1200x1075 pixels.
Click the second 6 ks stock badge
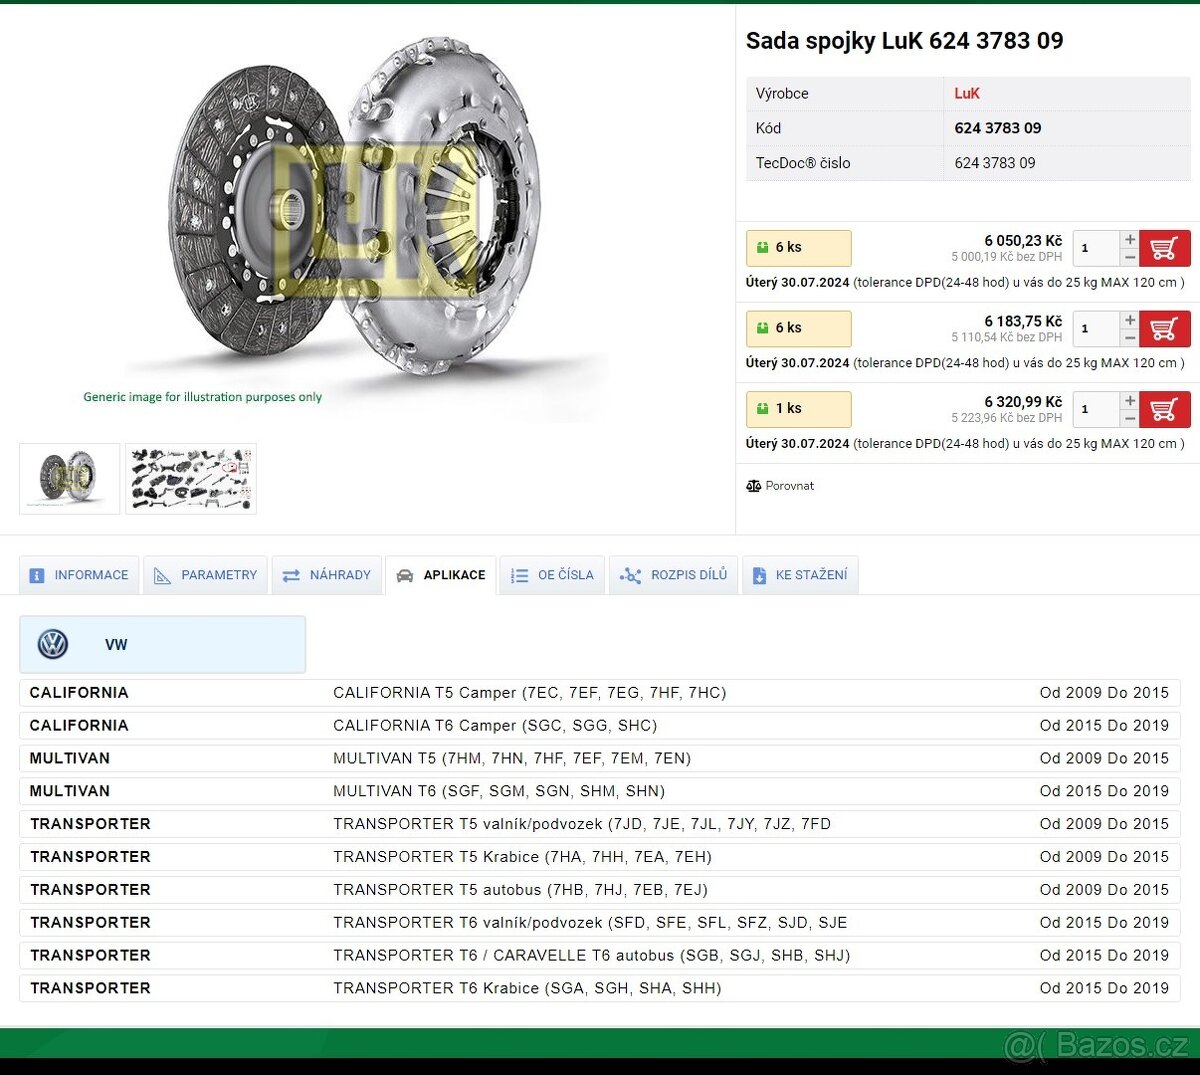click(799, 329)
